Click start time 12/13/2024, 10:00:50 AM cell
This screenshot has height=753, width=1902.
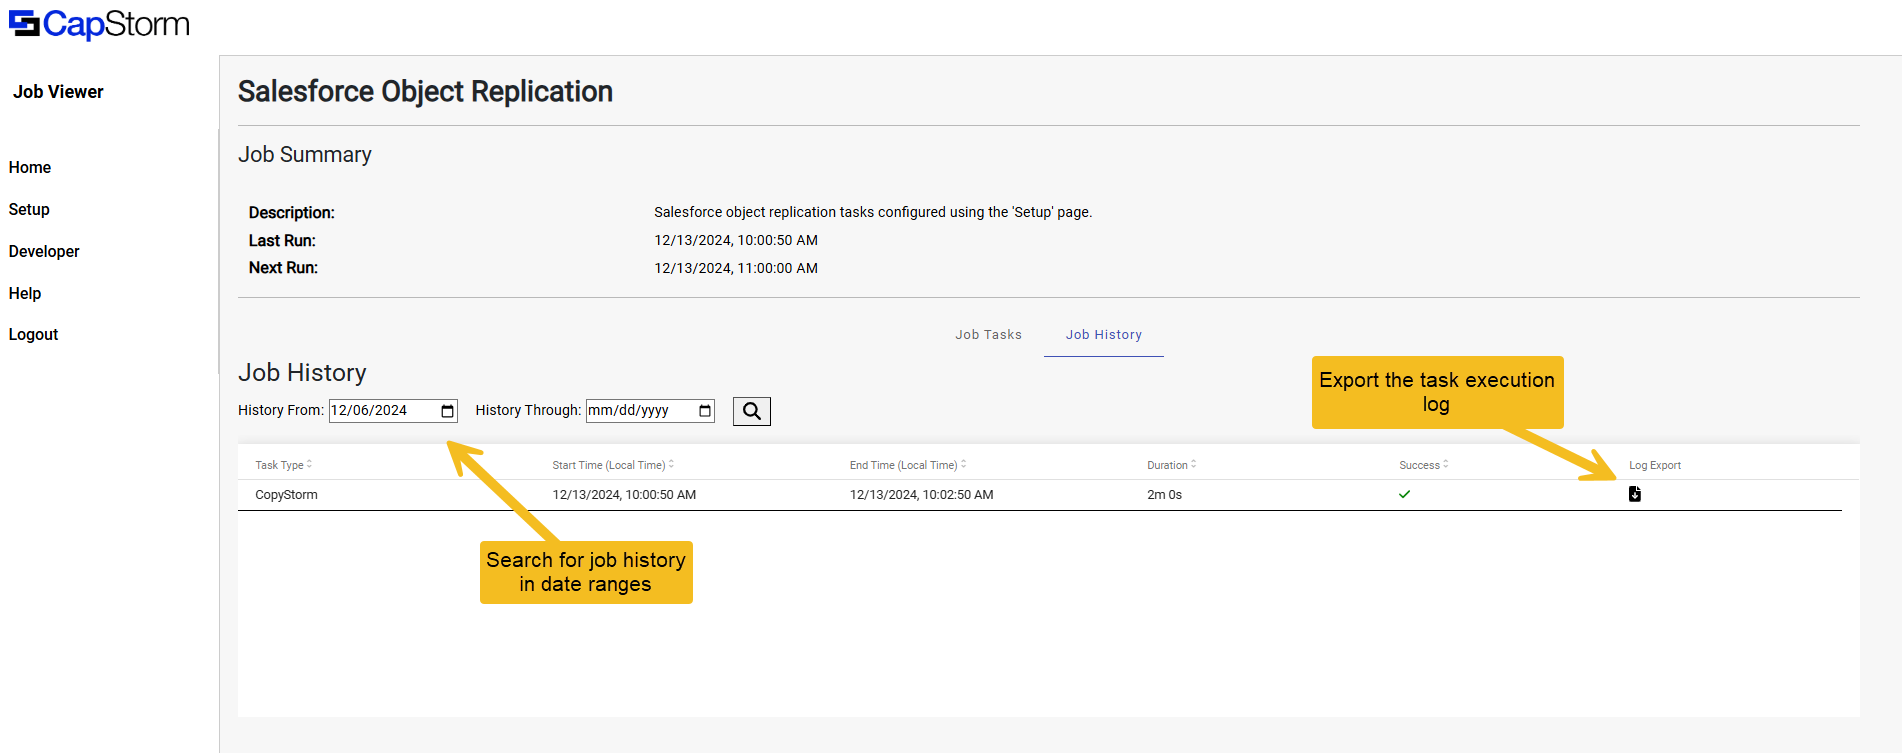tap(624, 495)
